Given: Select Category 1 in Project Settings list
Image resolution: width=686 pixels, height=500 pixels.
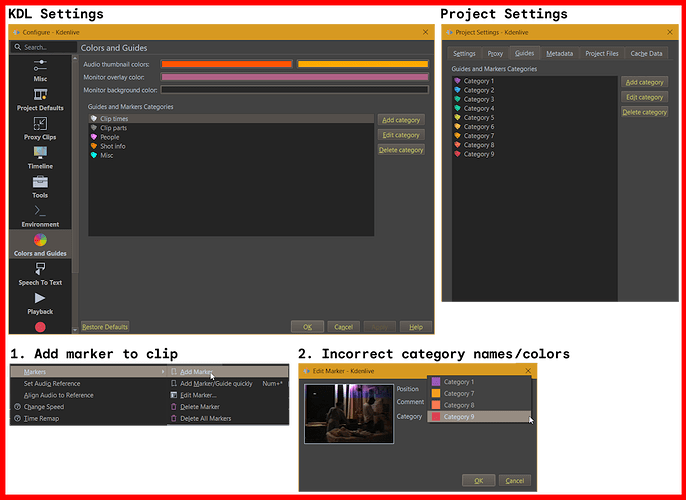Looking at the screenshot, I should (x=535, y=81).
